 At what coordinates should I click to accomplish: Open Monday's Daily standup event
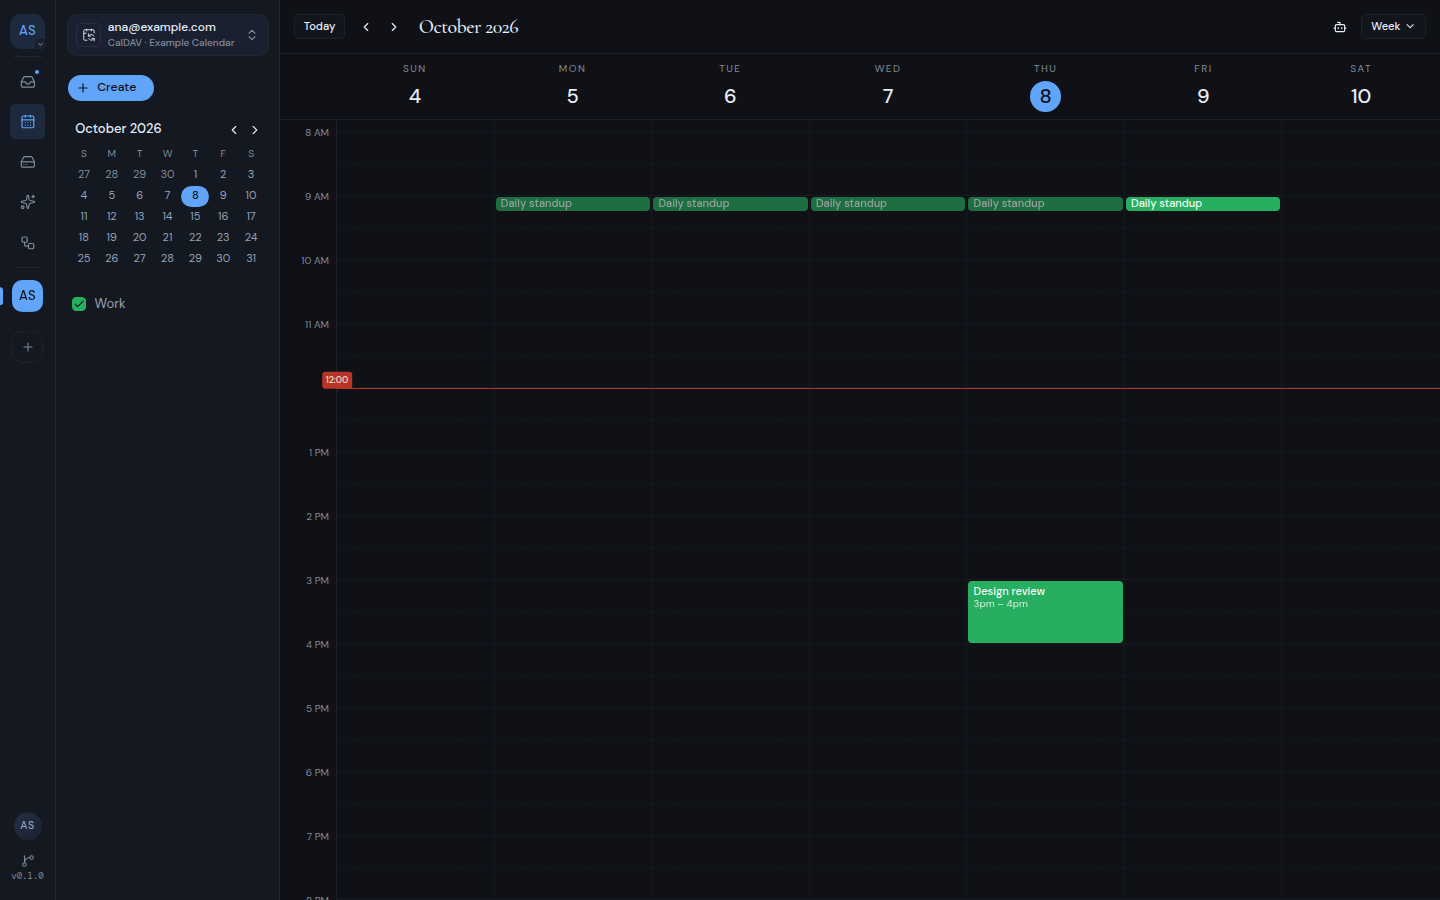[573, 204]
